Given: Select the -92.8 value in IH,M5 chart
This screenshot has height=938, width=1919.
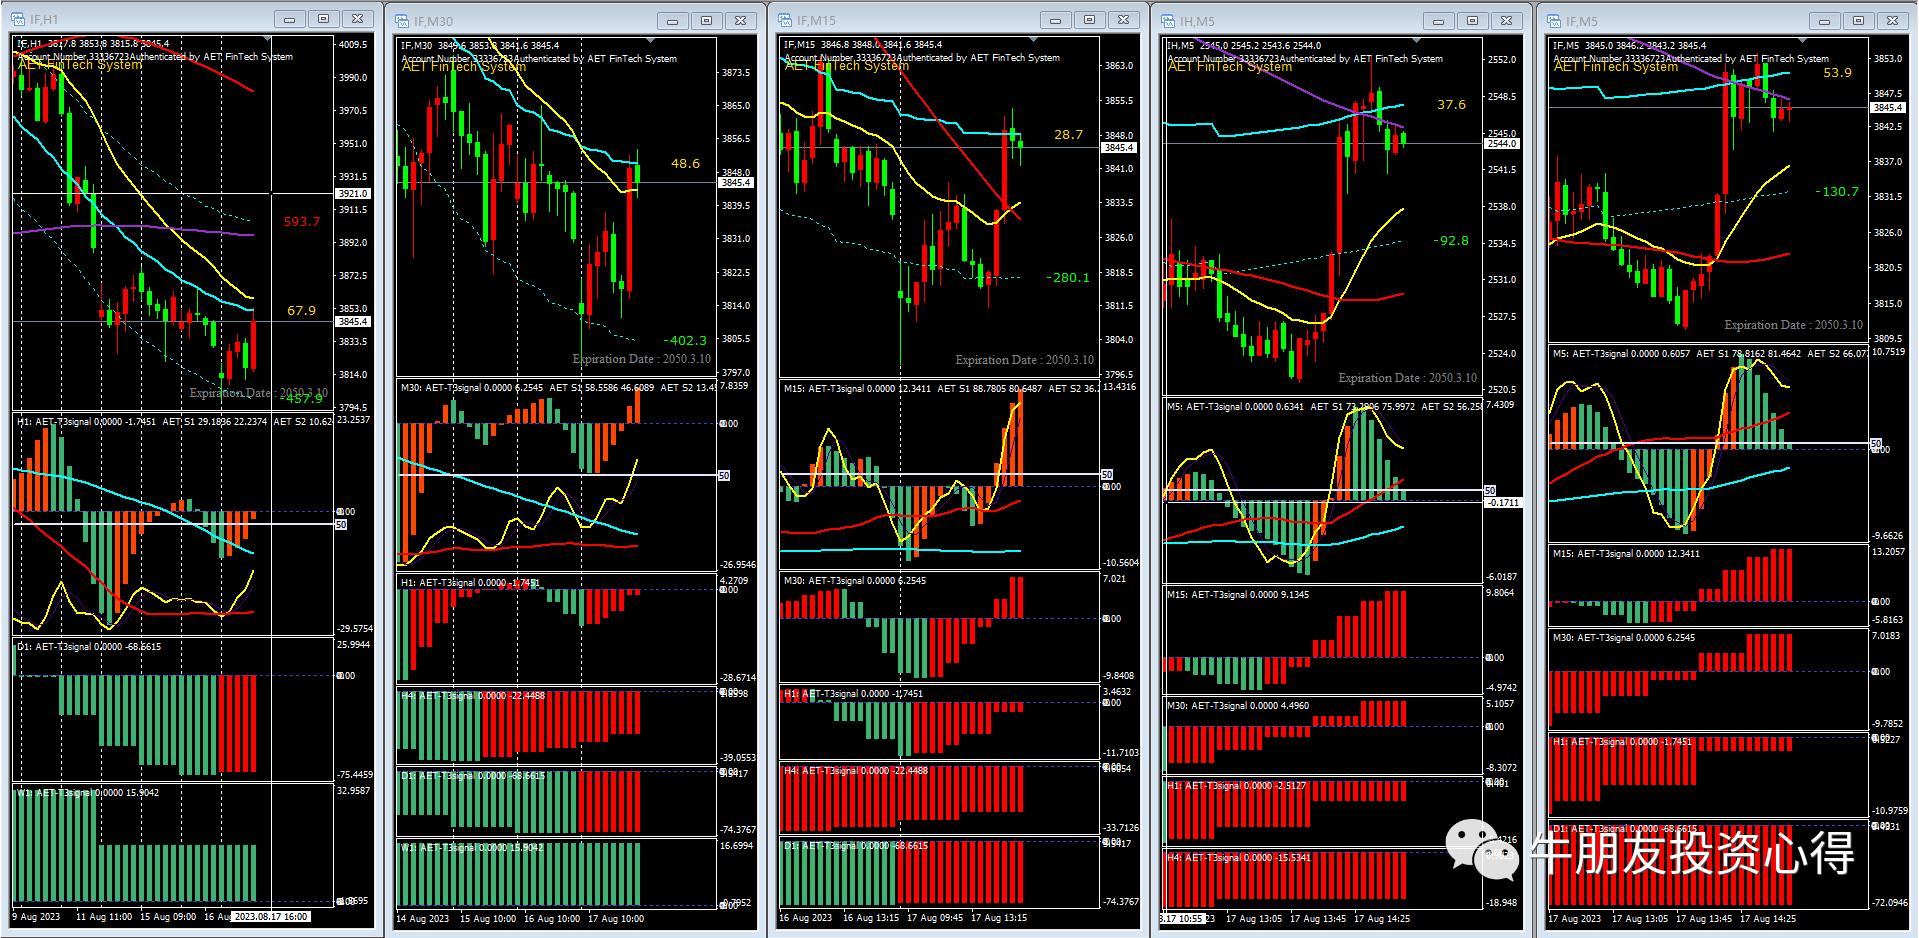Looking at the screenshot, I should coord(1451,241).
